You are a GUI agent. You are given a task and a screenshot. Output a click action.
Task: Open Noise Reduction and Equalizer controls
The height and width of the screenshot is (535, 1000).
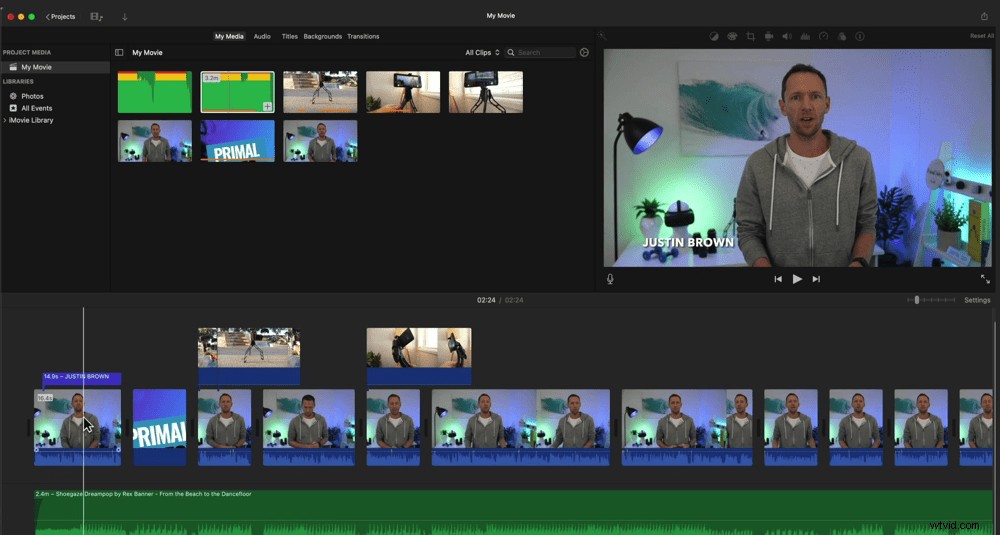click(x=805, y=36)
